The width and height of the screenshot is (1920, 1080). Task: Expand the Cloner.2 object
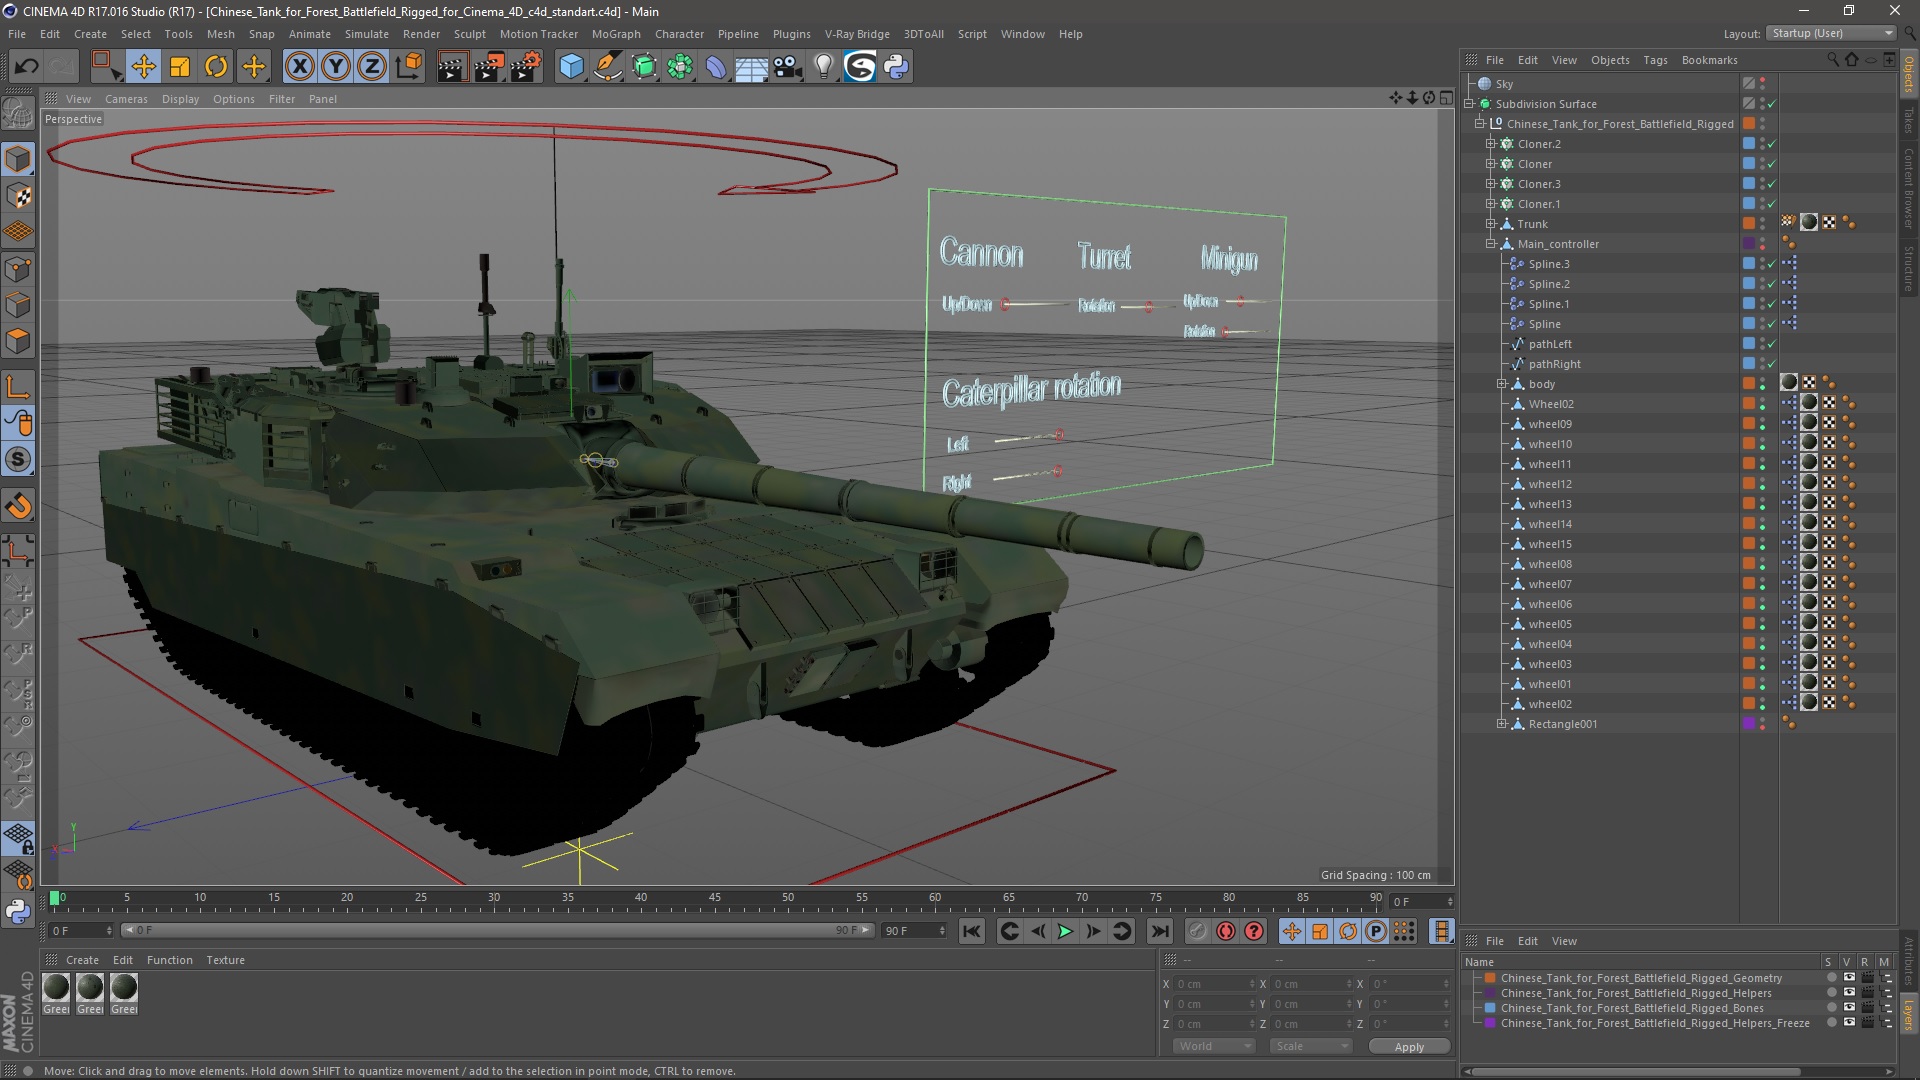click(1490, 144)
